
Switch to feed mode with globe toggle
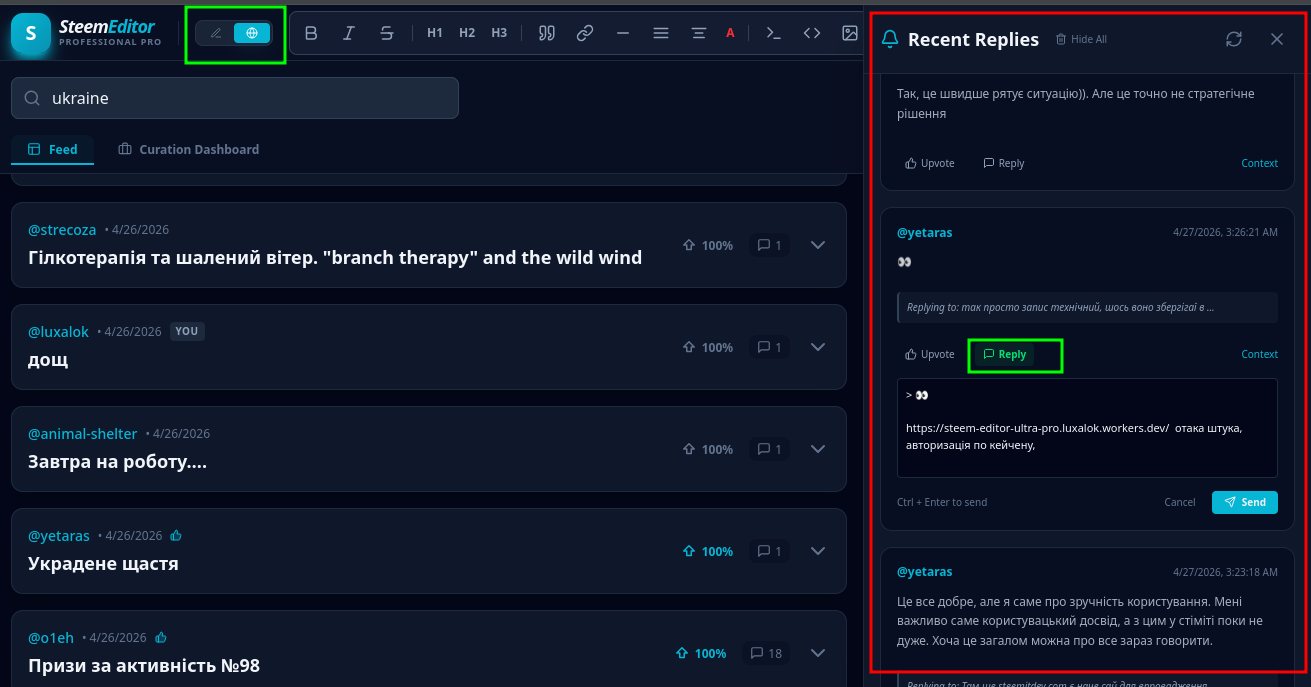click(x=252, y=33)
